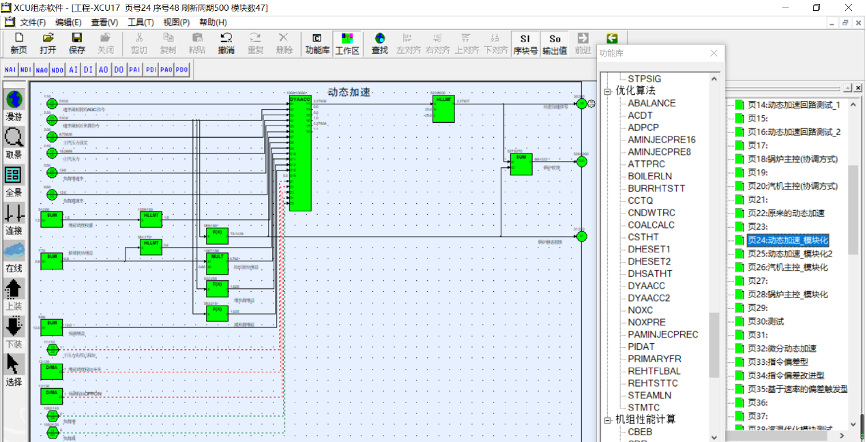The height and width of the screenshot is (442, 866).
Task: Click the 查找 (Find) toolbar icon
Action: [x=380, y=42]
